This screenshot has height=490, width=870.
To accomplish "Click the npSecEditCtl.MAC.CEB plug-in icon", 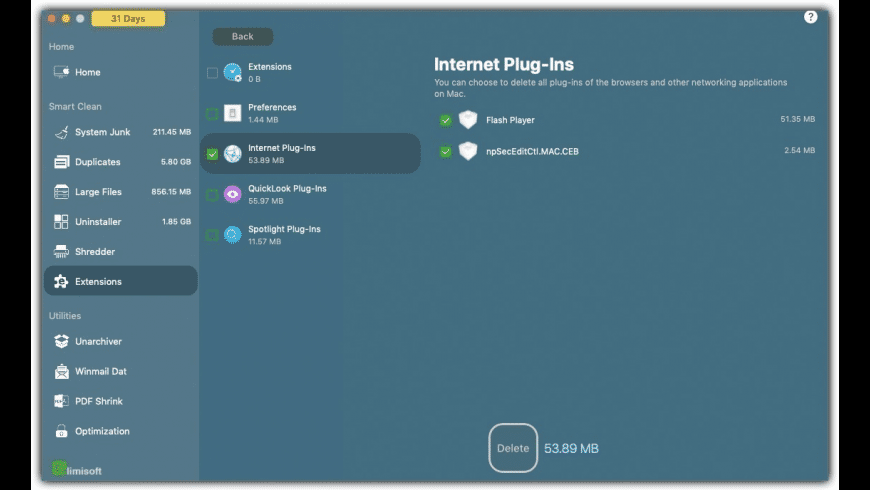I will pos(468,151).
